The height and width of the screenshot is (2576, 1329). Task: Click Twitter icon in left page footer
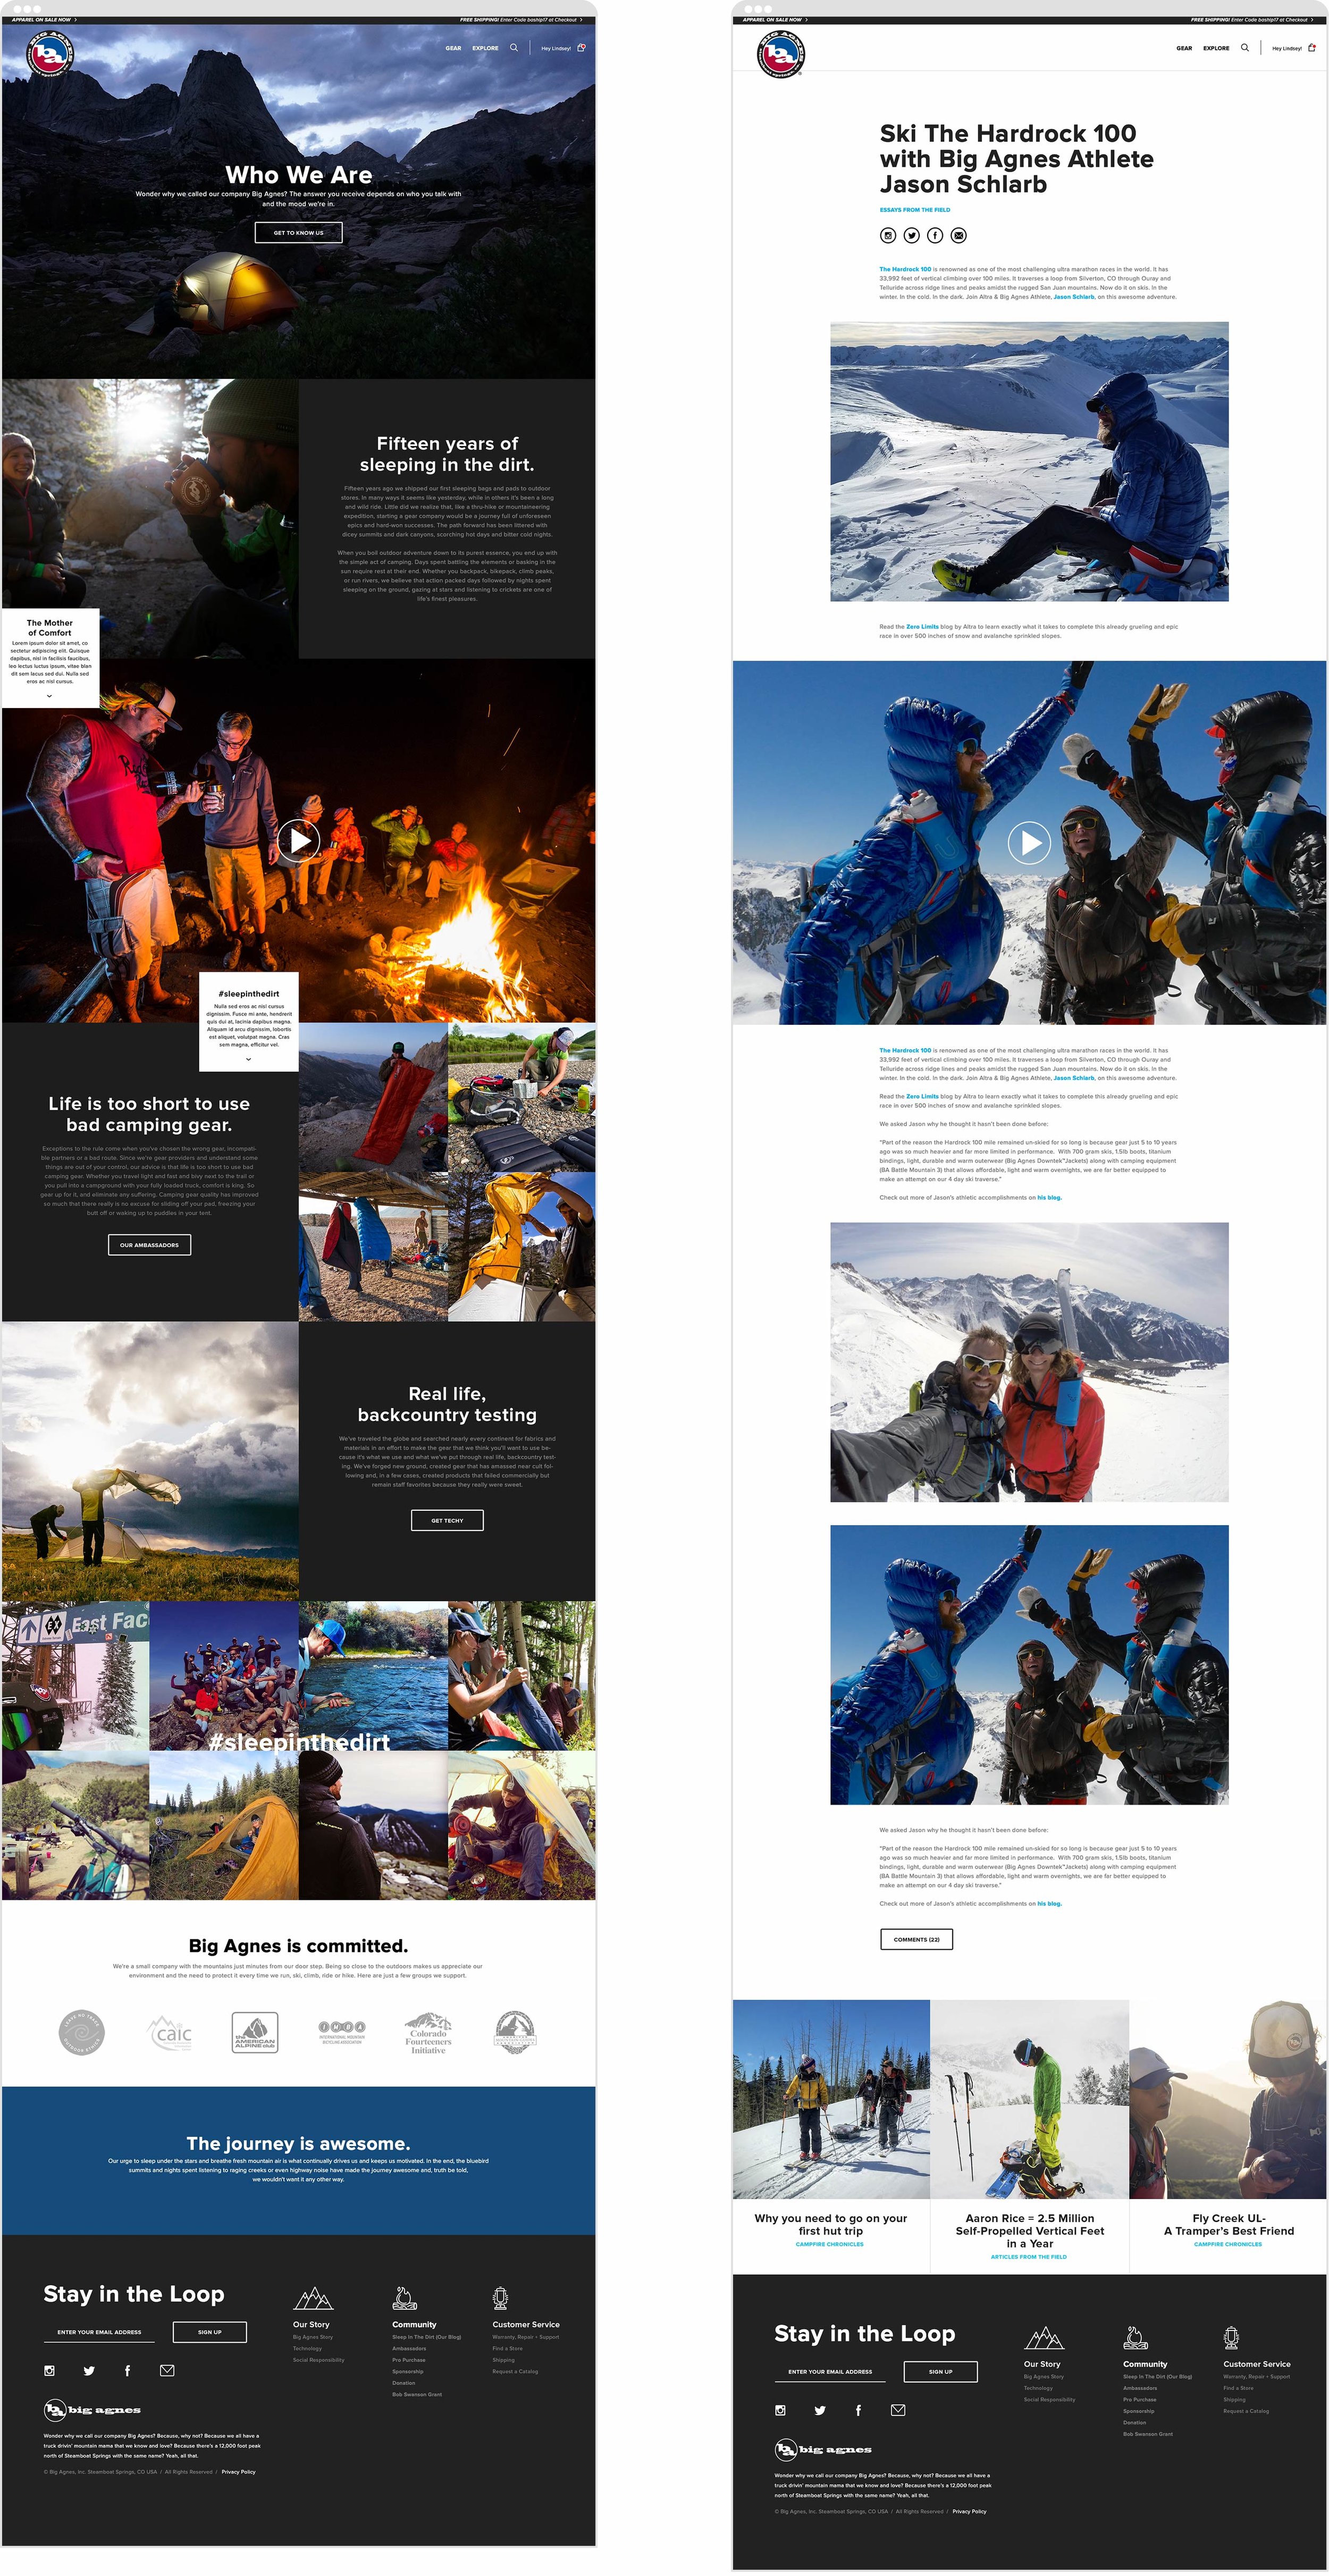coord(89,2370)
